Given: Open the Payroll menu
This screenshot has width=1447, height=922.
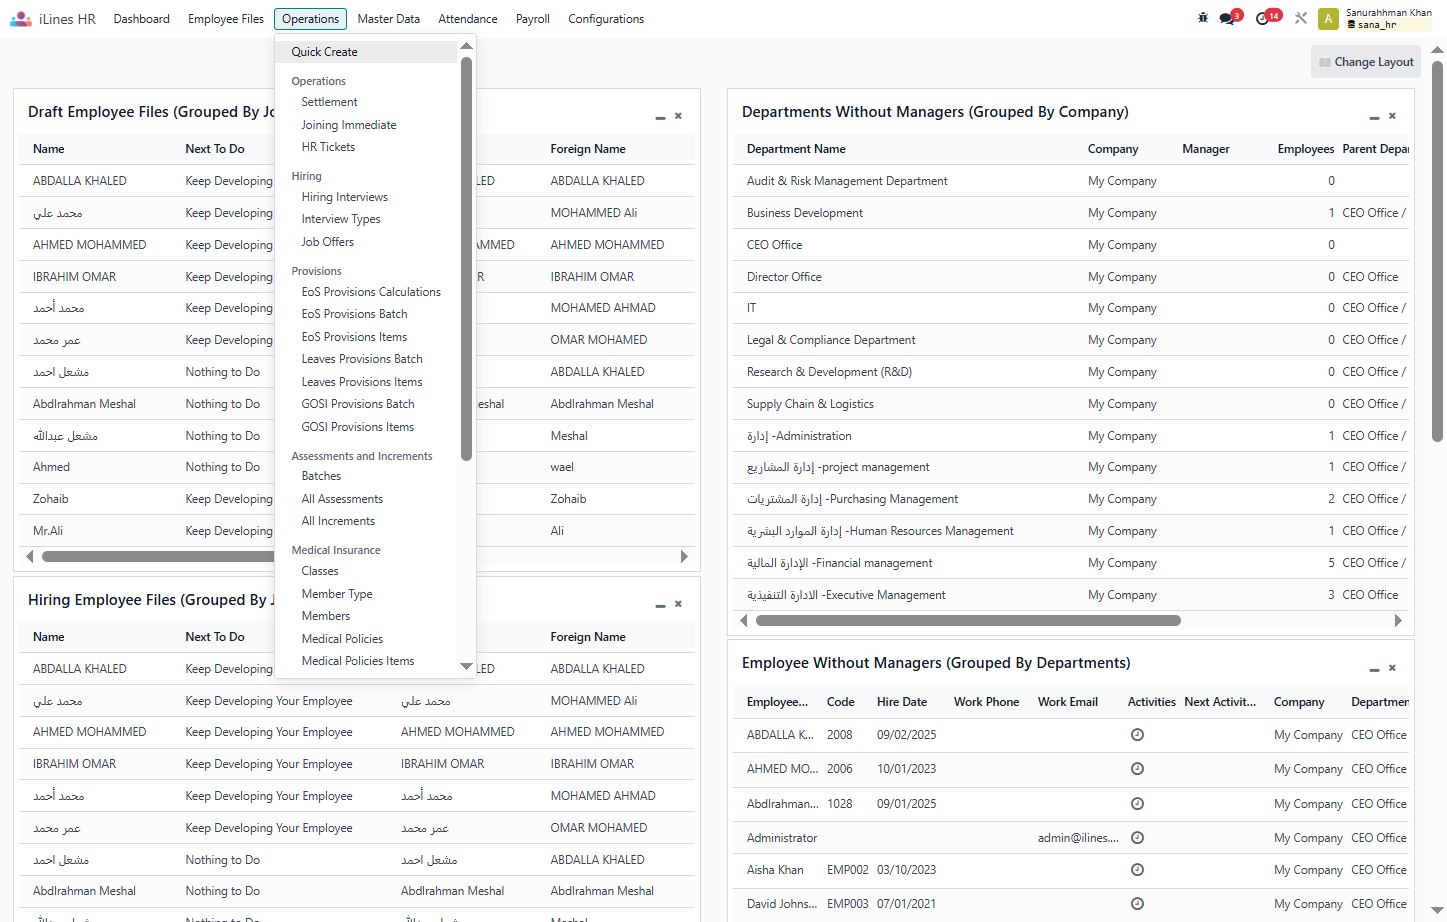Looking at the screenshot, I should pos(533,19).
